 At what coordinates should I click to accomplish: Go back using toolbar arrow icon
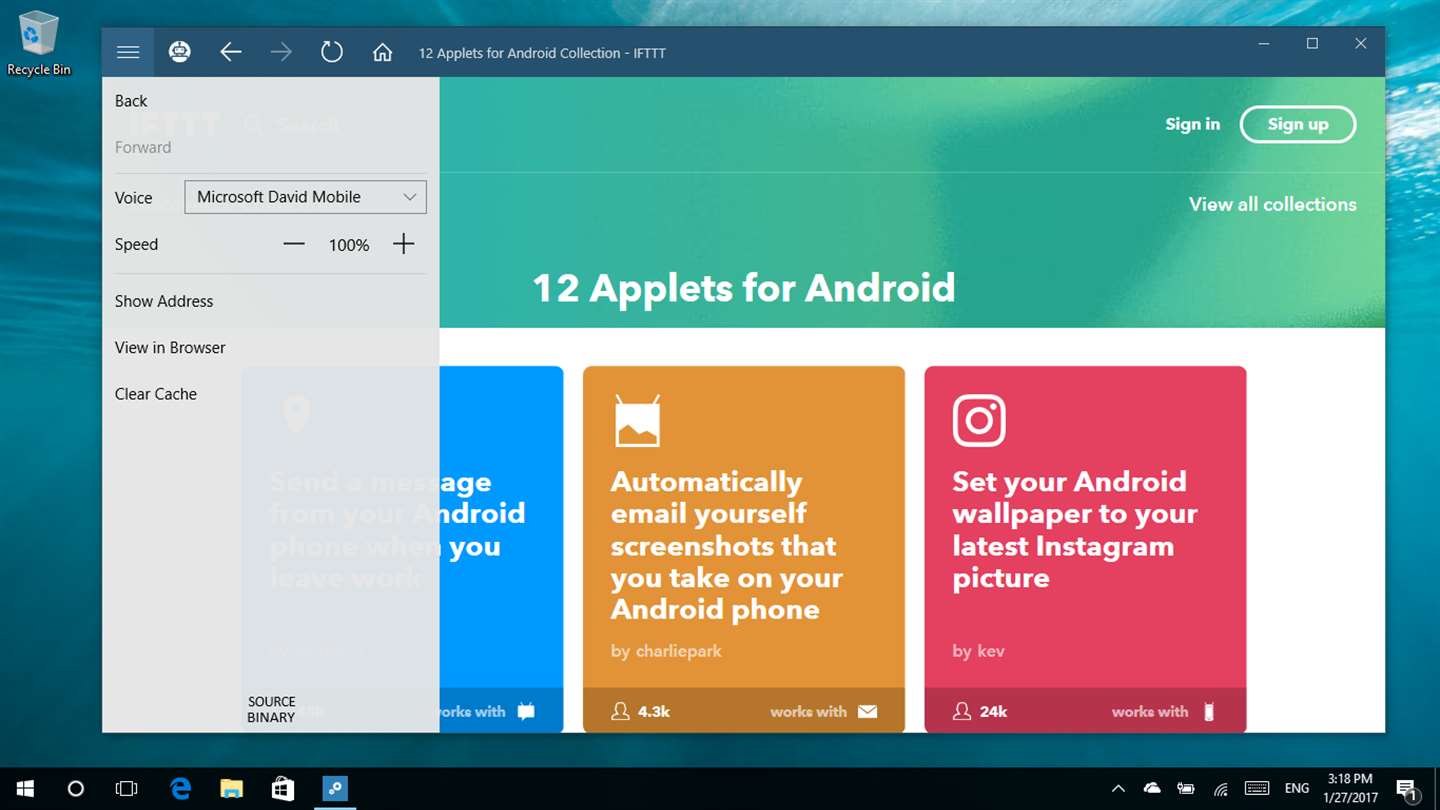pos(231,52)
